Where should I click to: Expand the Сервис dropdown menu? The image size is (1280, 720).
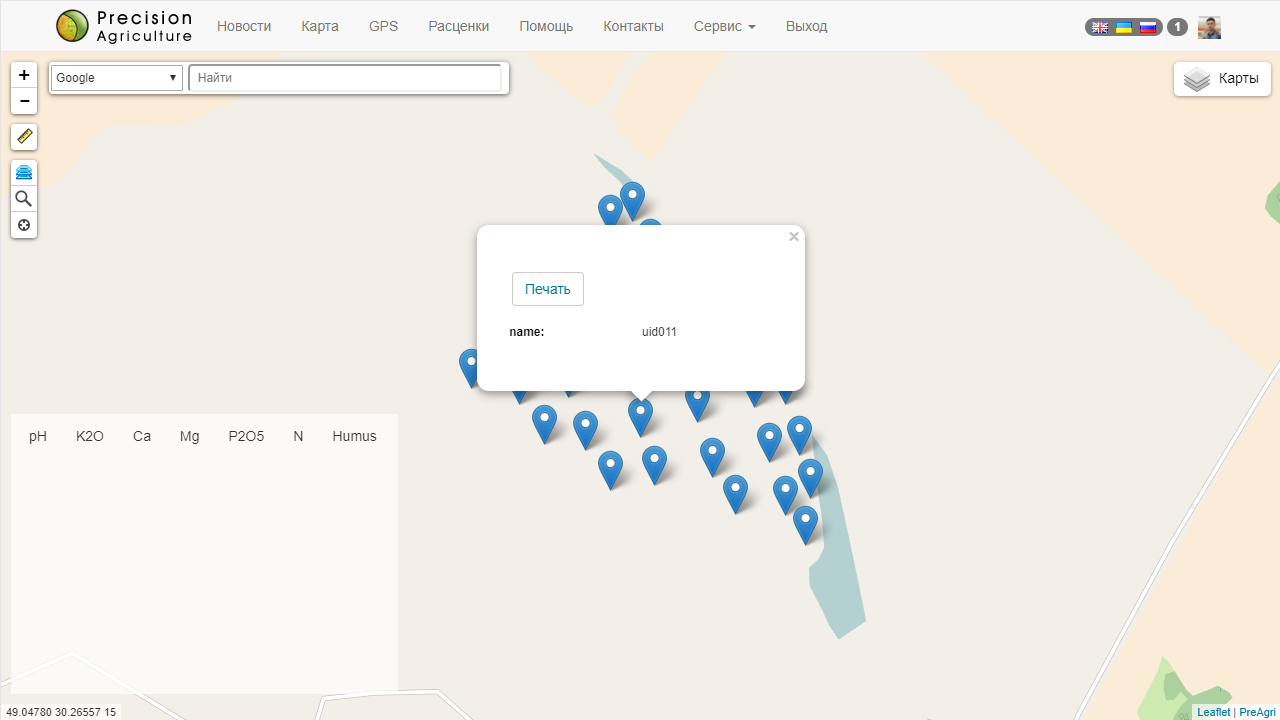pyautogui.click(x=724, y=26)
